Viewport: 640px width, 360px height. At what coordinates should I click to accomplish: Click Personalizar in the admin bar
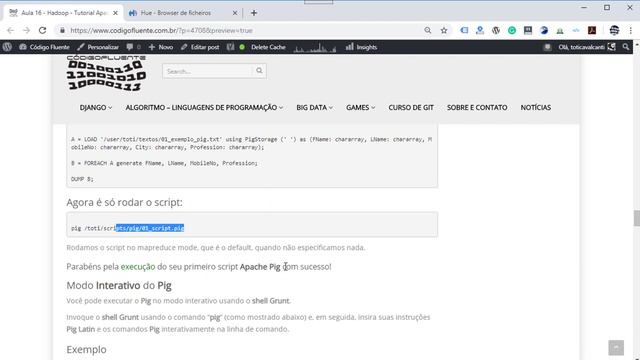98,47
